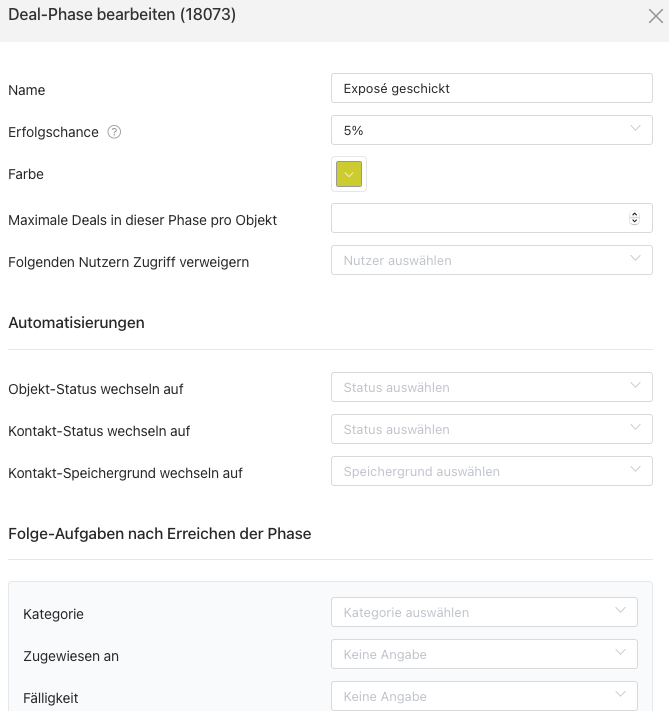Click the help icon next to Erfolgschance
Image resolution: width=669 pixels, height=711 pixels.
(x=114, y=131)
